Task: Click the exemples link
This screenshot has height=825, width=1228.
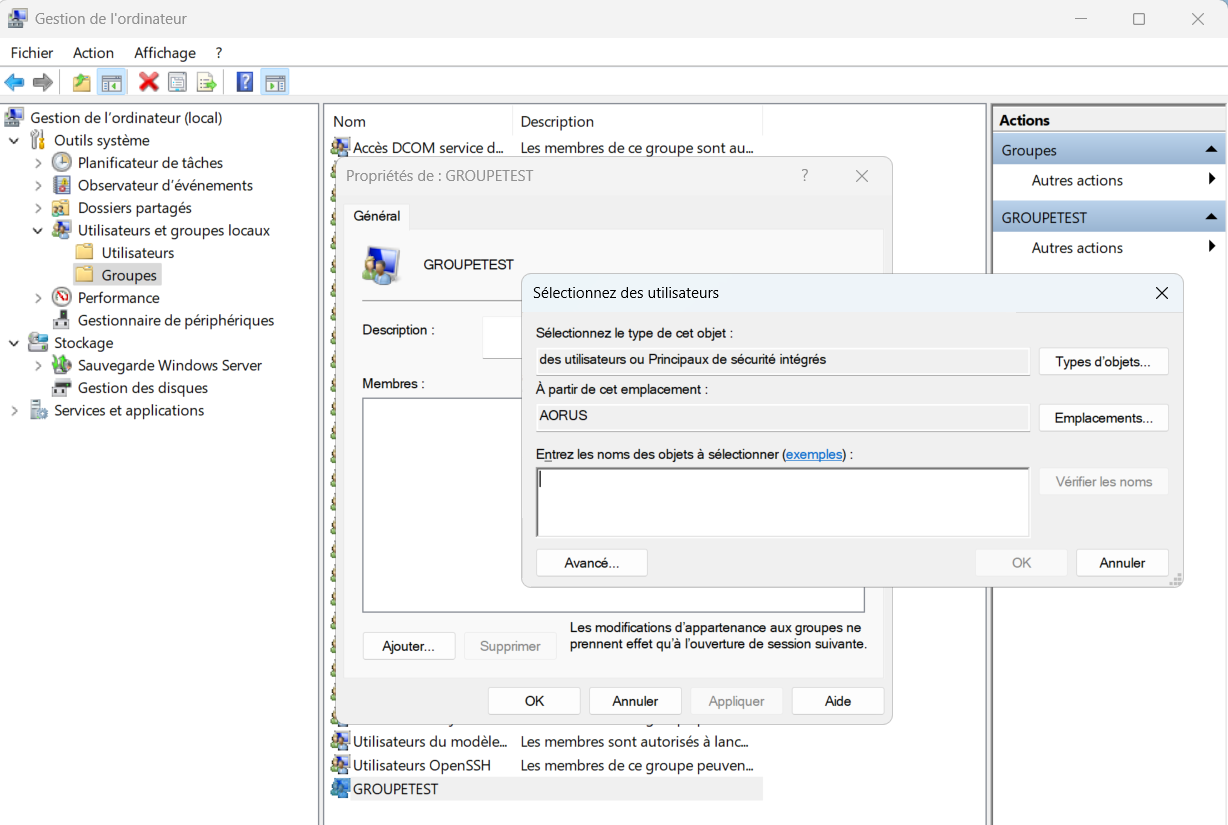Action: pos(813,454)
